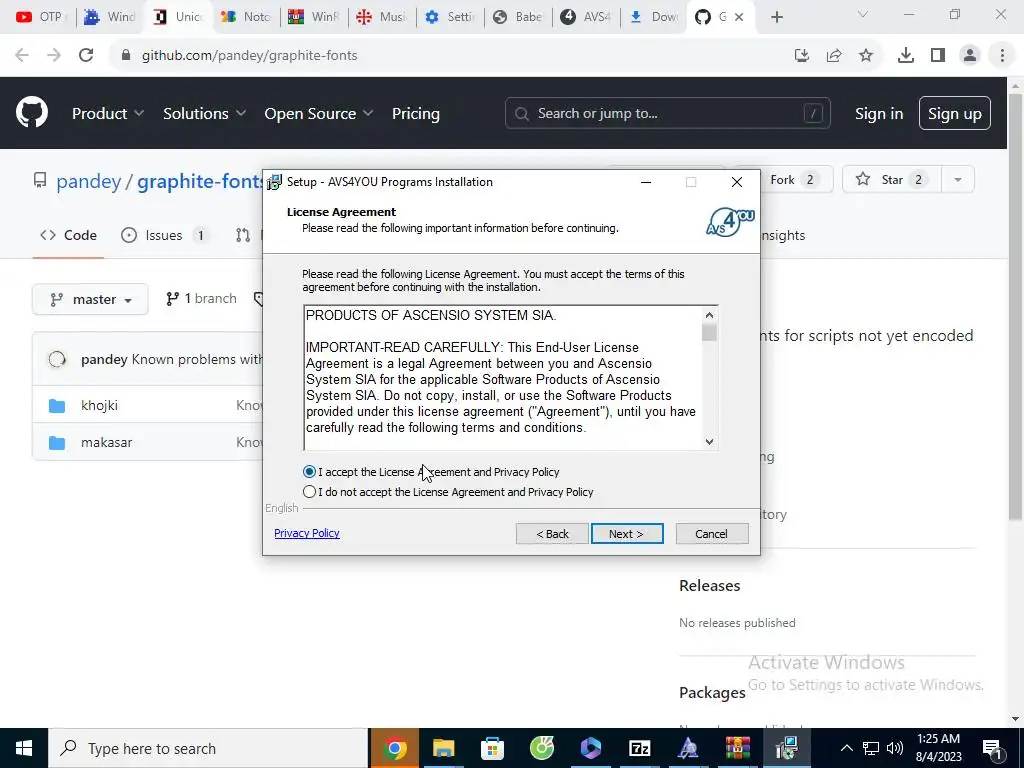The image size is (1024, 768).
Task: Open the Windows Start button
Action: [x=24, y=748]
